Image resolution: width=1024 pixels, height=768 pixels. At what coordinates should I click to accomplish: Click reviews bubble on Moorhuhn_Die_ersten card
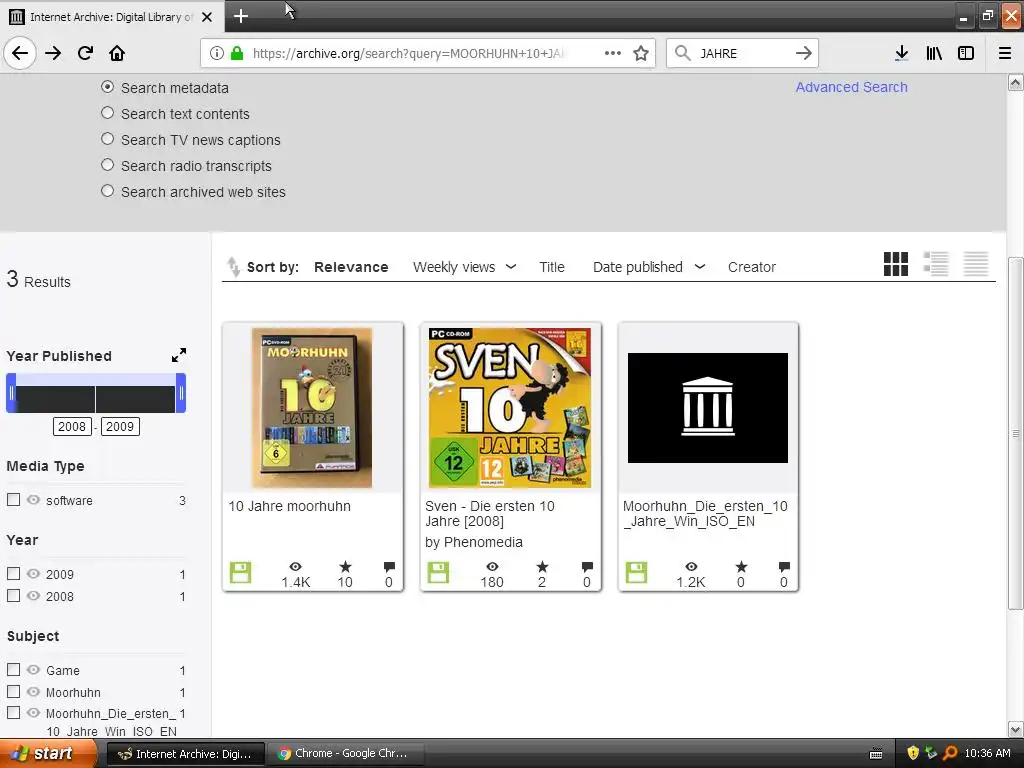coord(784,566)
